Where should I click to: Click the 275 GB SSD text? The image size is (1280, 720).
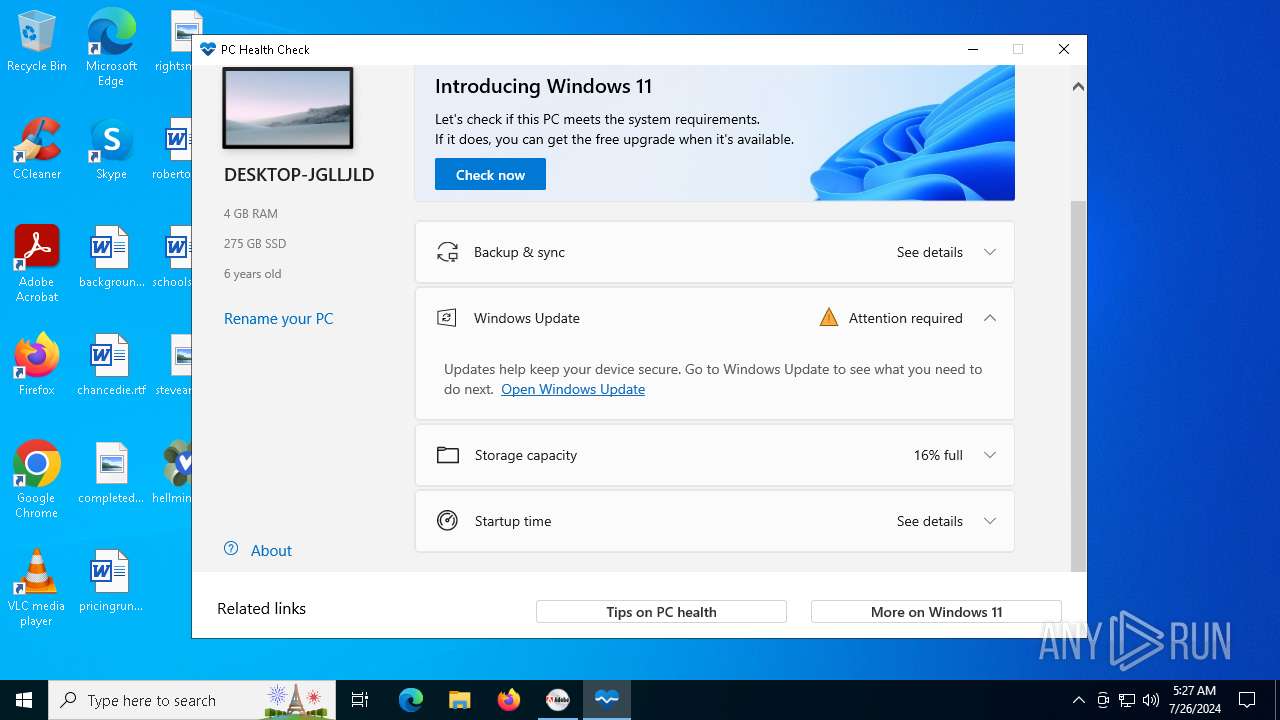[x=255, y=244]
